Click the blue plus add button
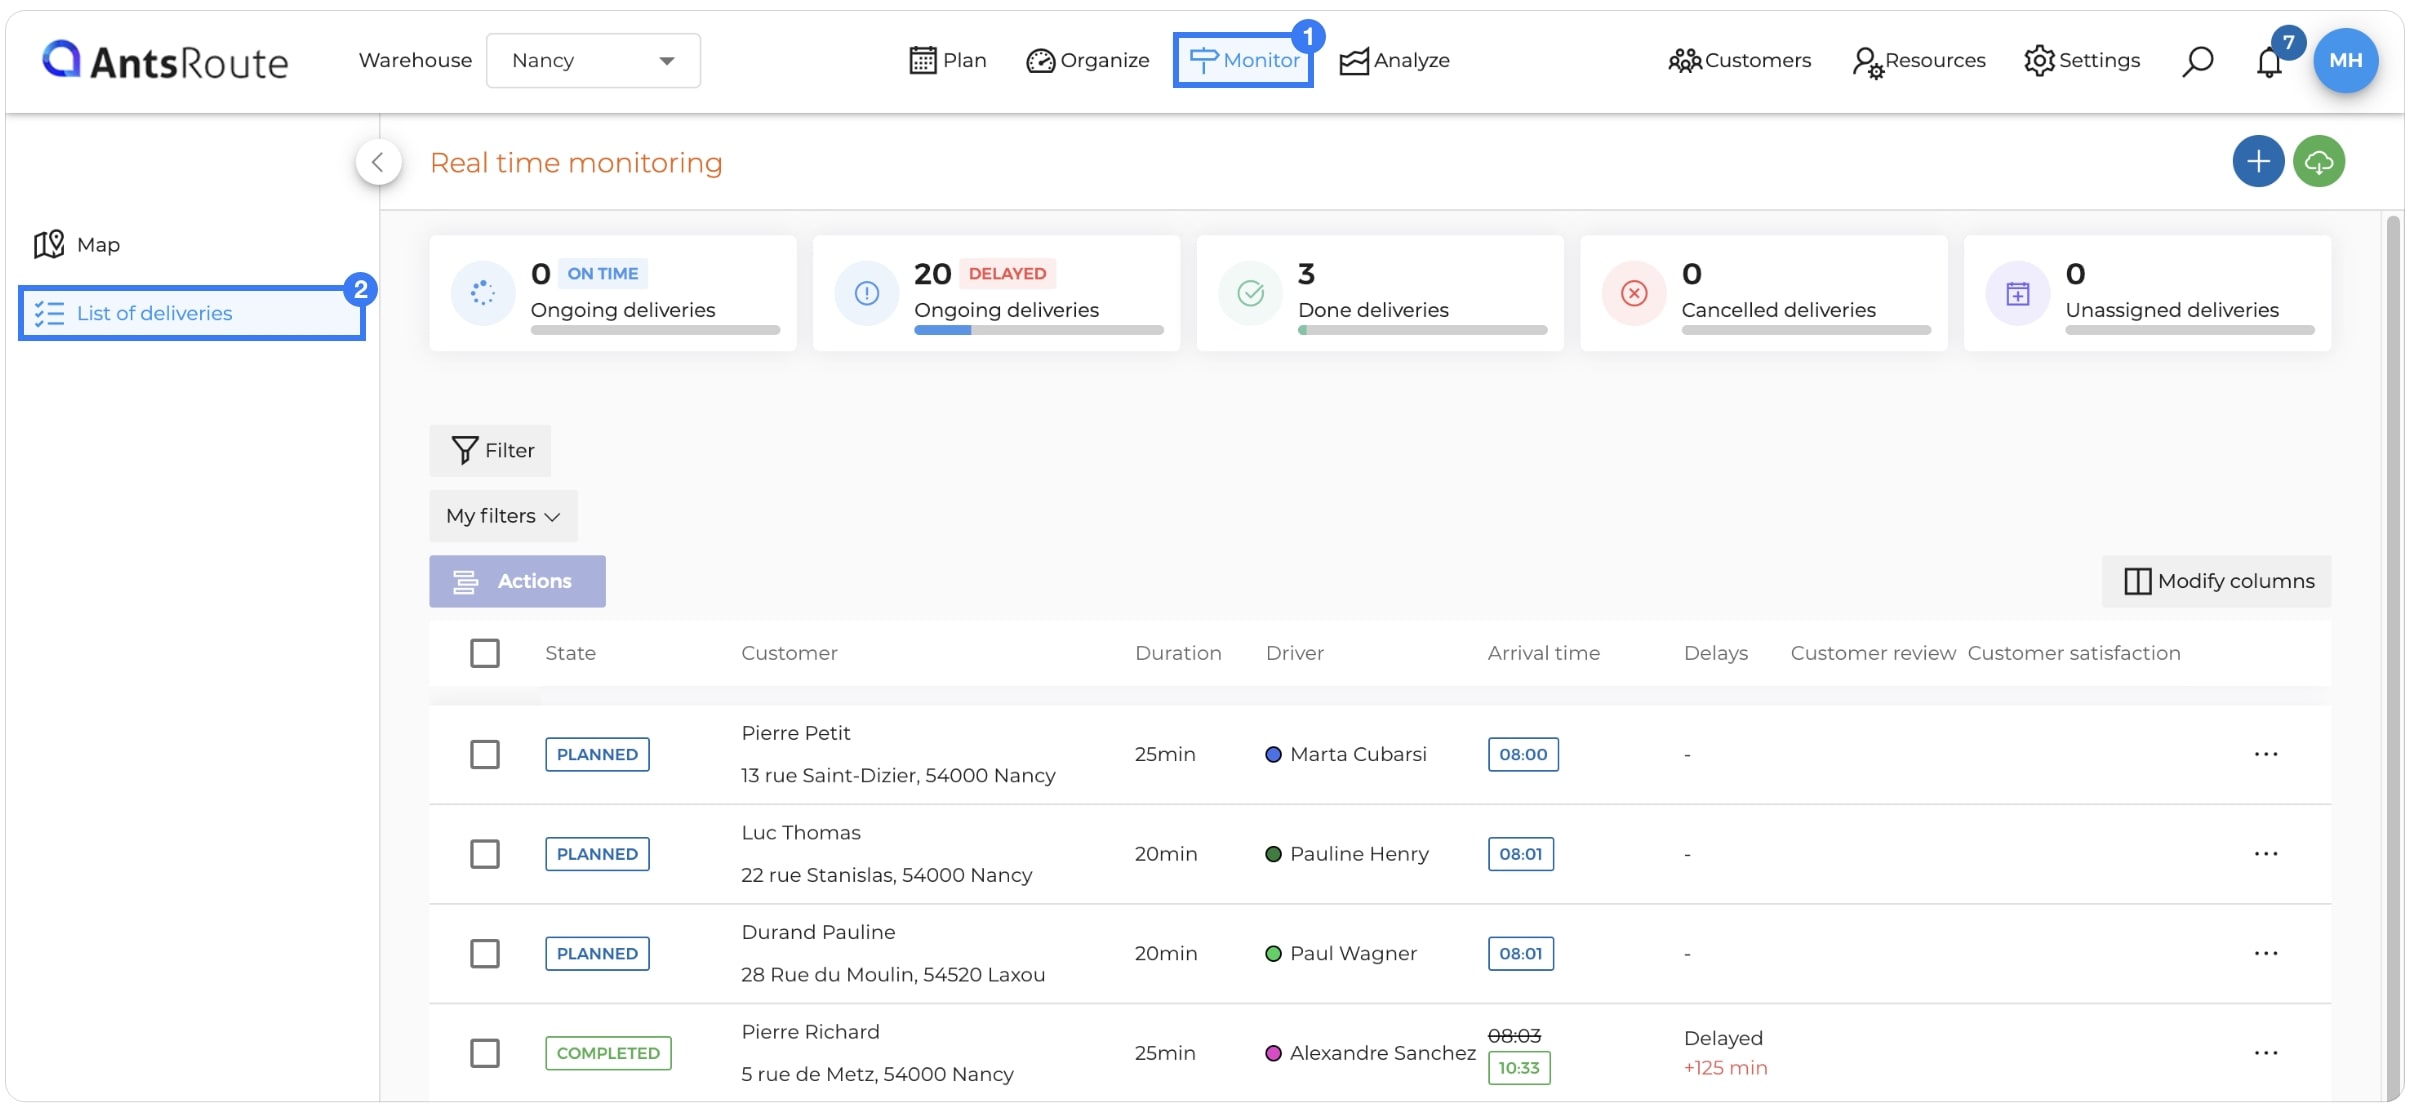 (x=2258, y=161)
